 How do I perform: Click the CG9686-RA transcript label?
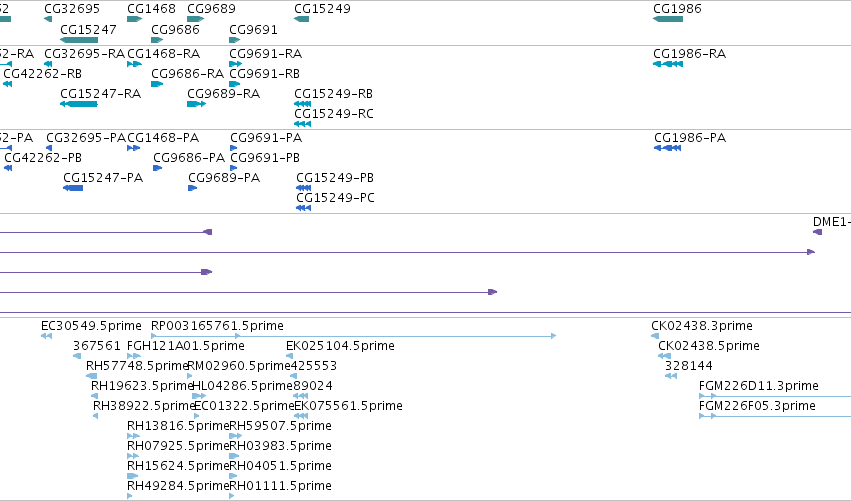click(187, 73)
